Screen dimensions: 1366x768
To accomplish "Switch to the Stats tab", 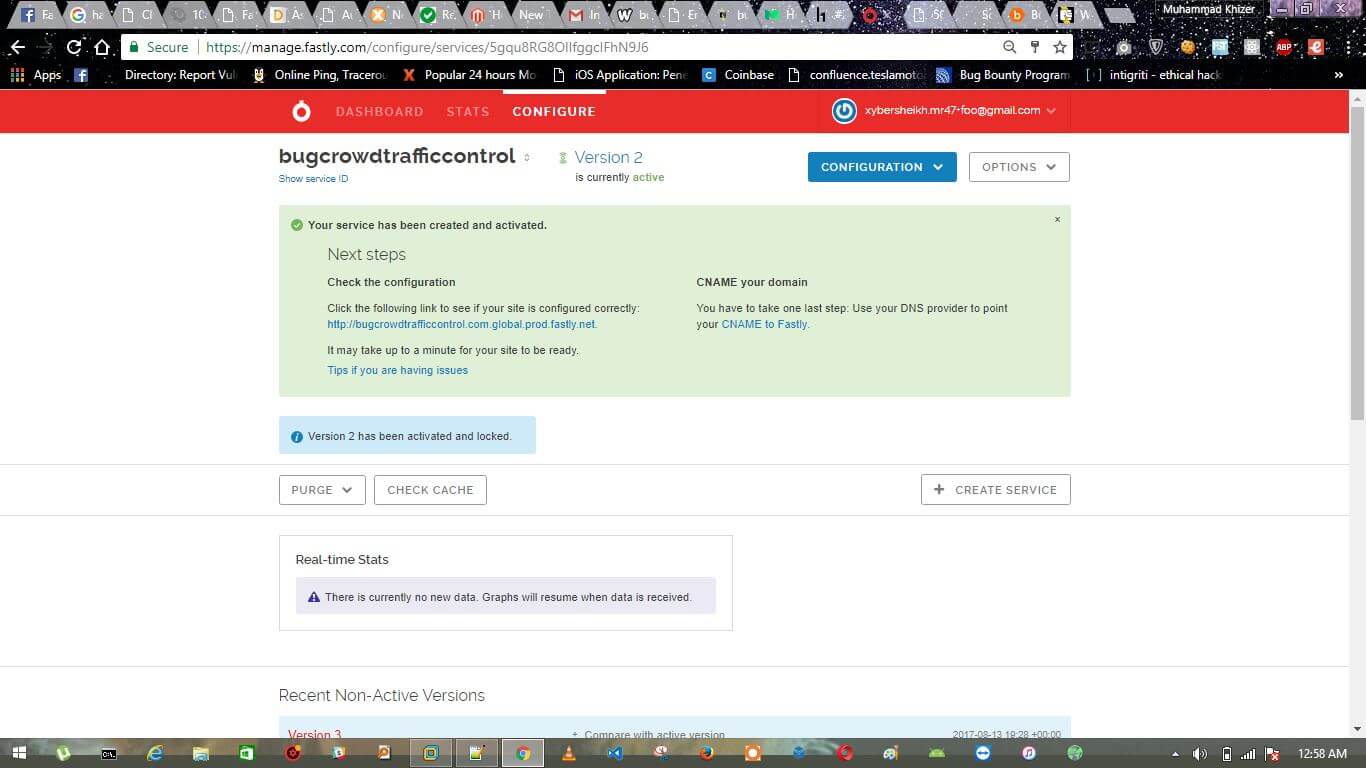I will 468,111.
